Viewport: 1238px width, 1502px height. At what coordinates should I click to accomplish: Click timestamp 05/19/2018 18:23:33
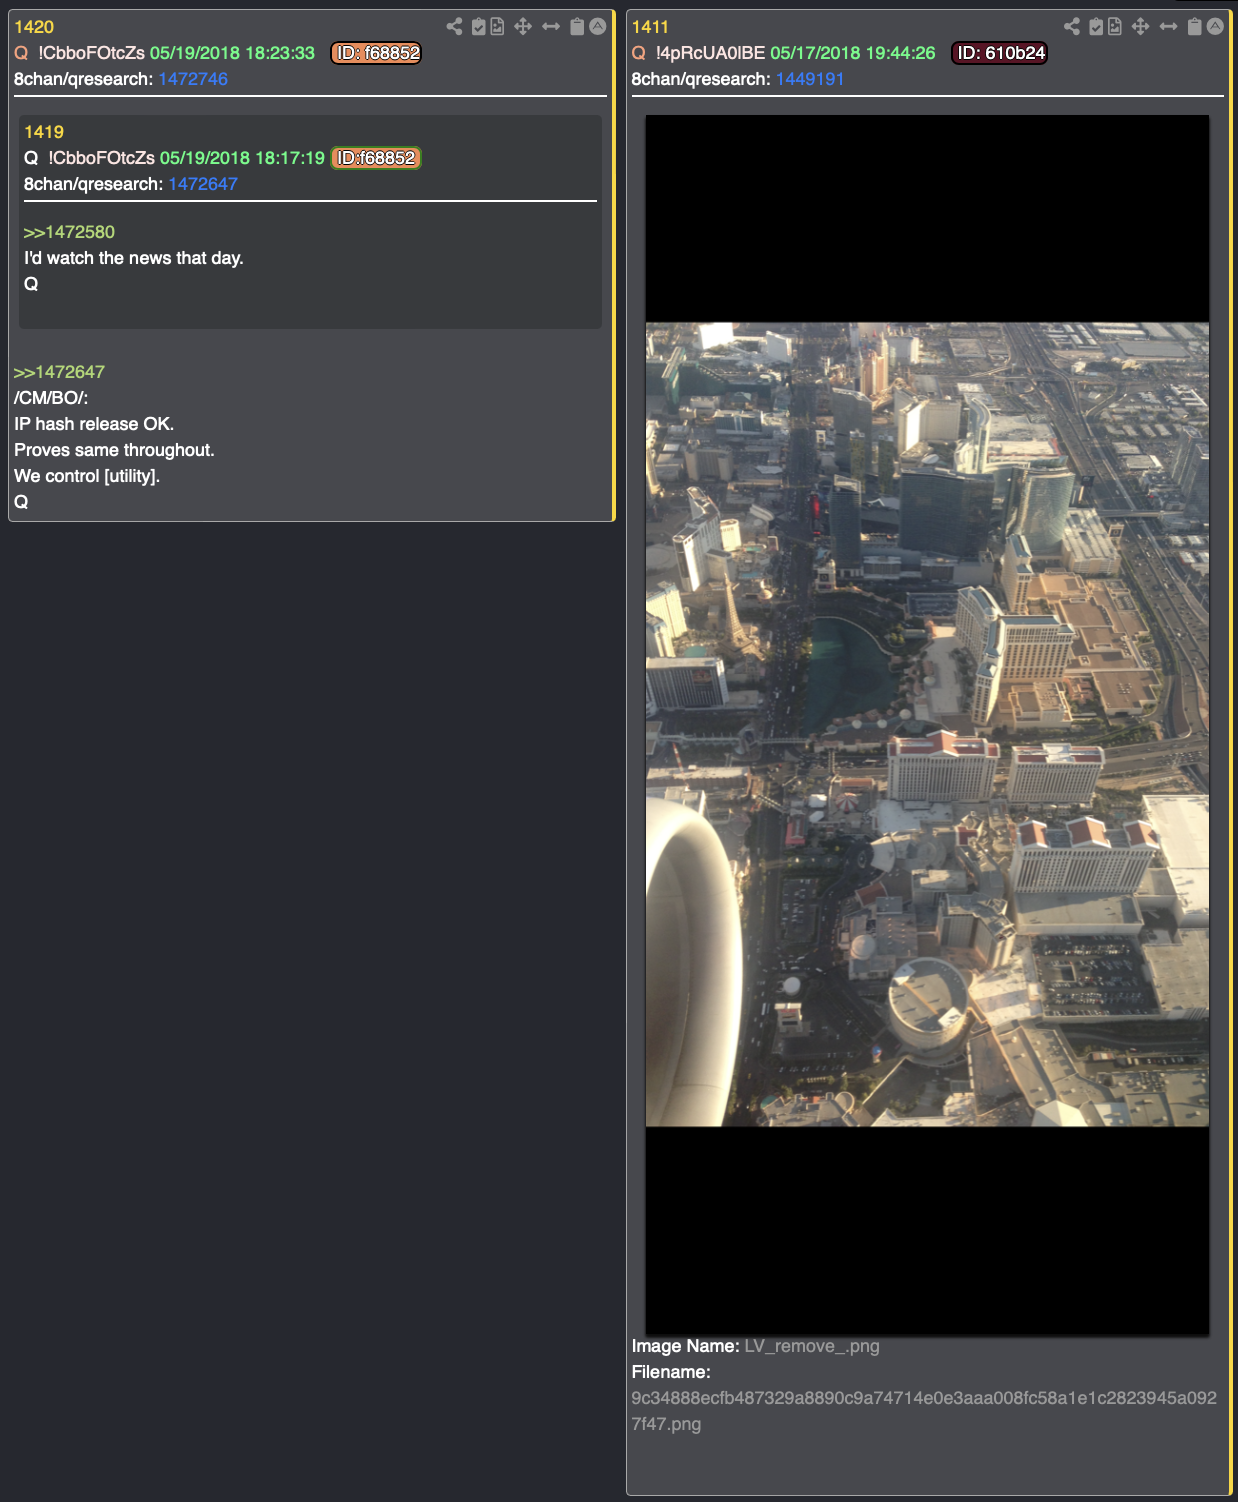click(x=232, y=53)
